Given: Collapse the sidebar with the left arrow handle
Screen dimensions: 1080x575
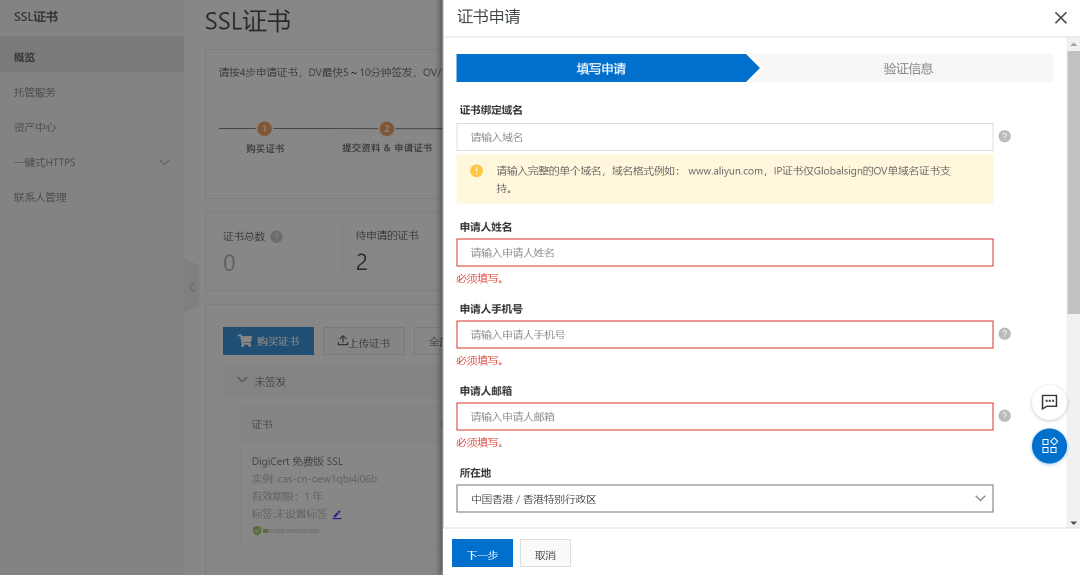Looking at the screenshot, I should coord(191,286).
